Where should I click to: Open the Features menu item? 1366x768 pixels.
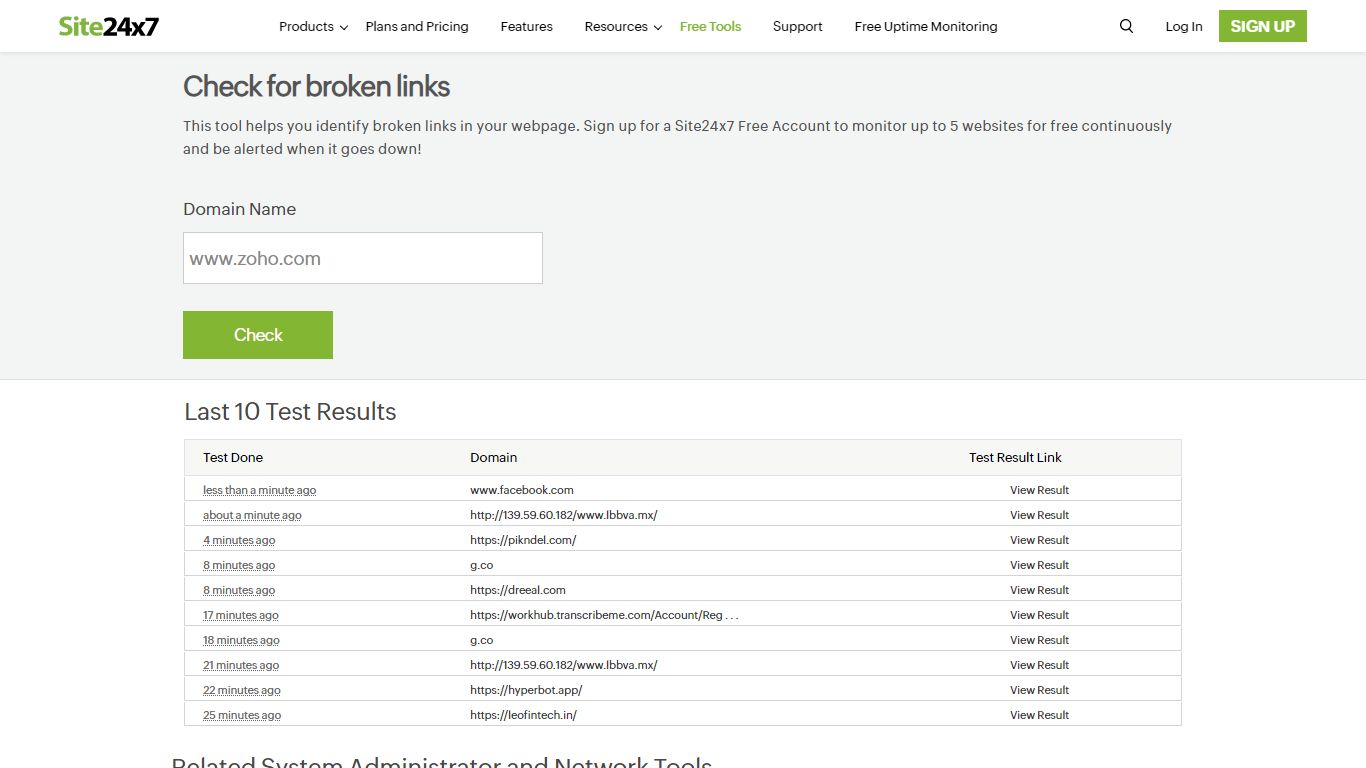coord(526,27)
